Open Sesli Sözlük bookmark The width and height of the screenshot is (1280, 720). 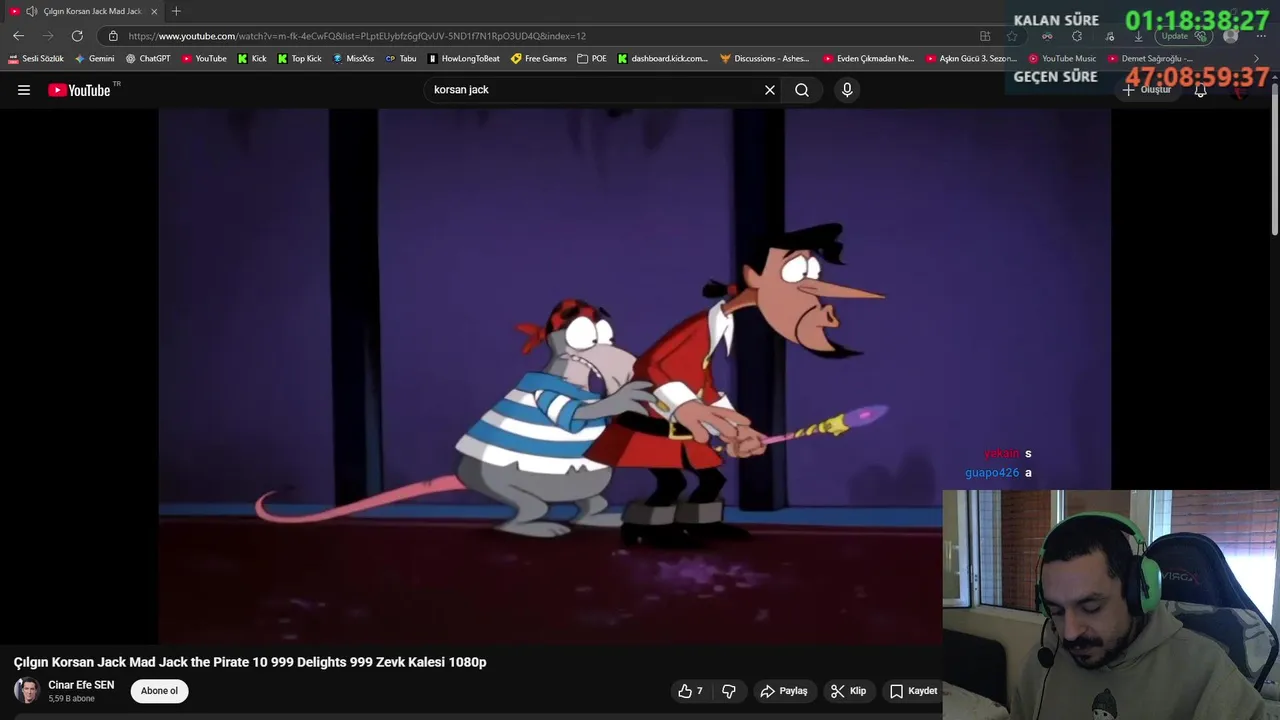coord(36,58)
